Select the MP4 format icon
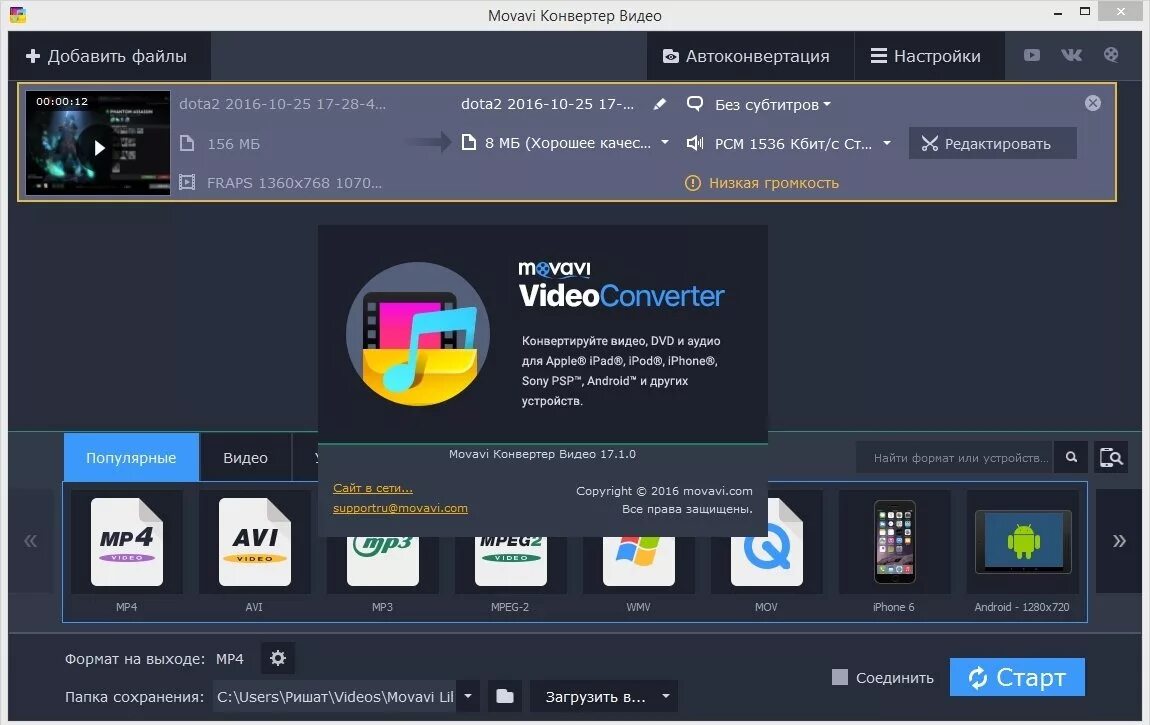This screenshot has width=1150, height=725. click(x=127, y=542)
